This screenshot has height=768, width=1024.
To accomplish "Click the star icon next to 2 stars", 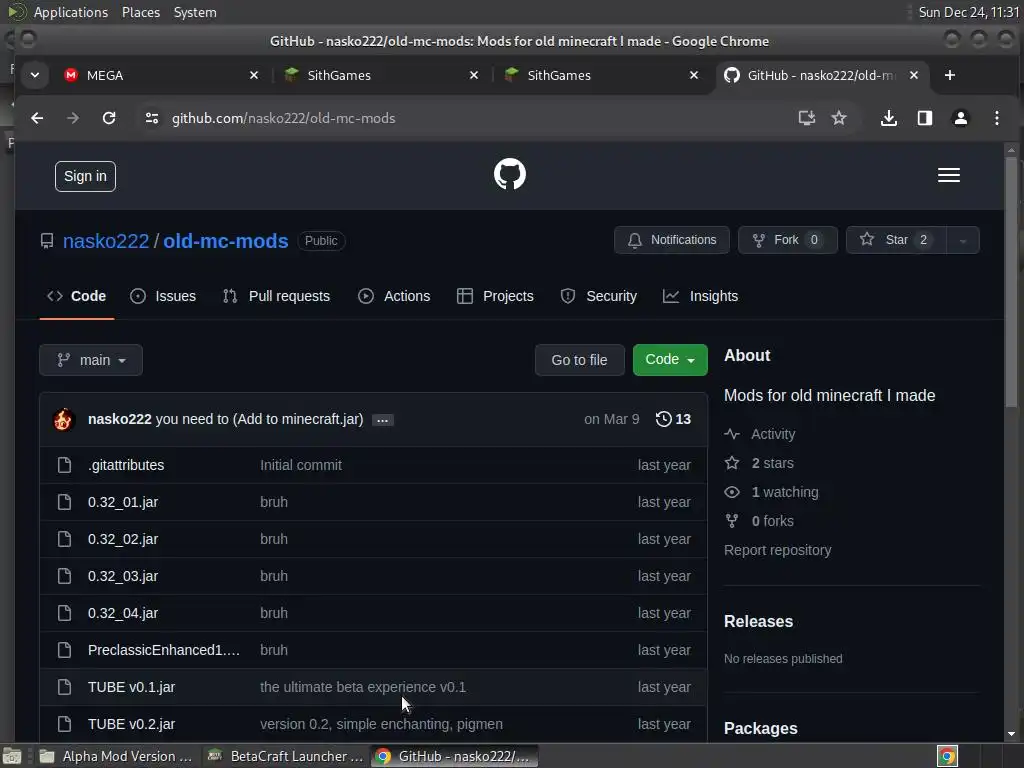I will 732,463.
